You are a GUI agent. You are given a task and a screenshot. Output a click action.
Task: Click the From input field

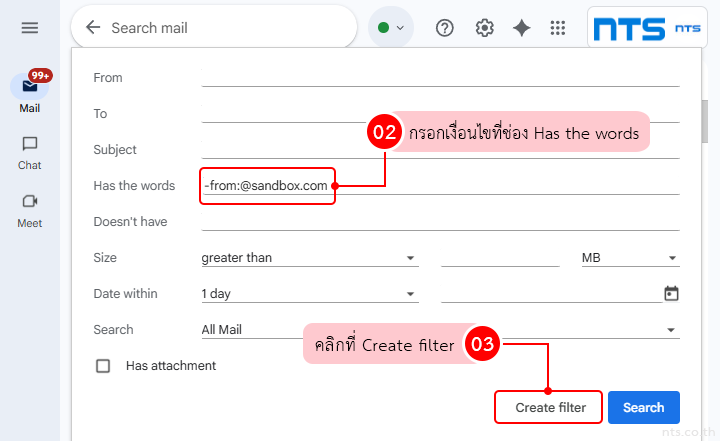click(440, 78)
